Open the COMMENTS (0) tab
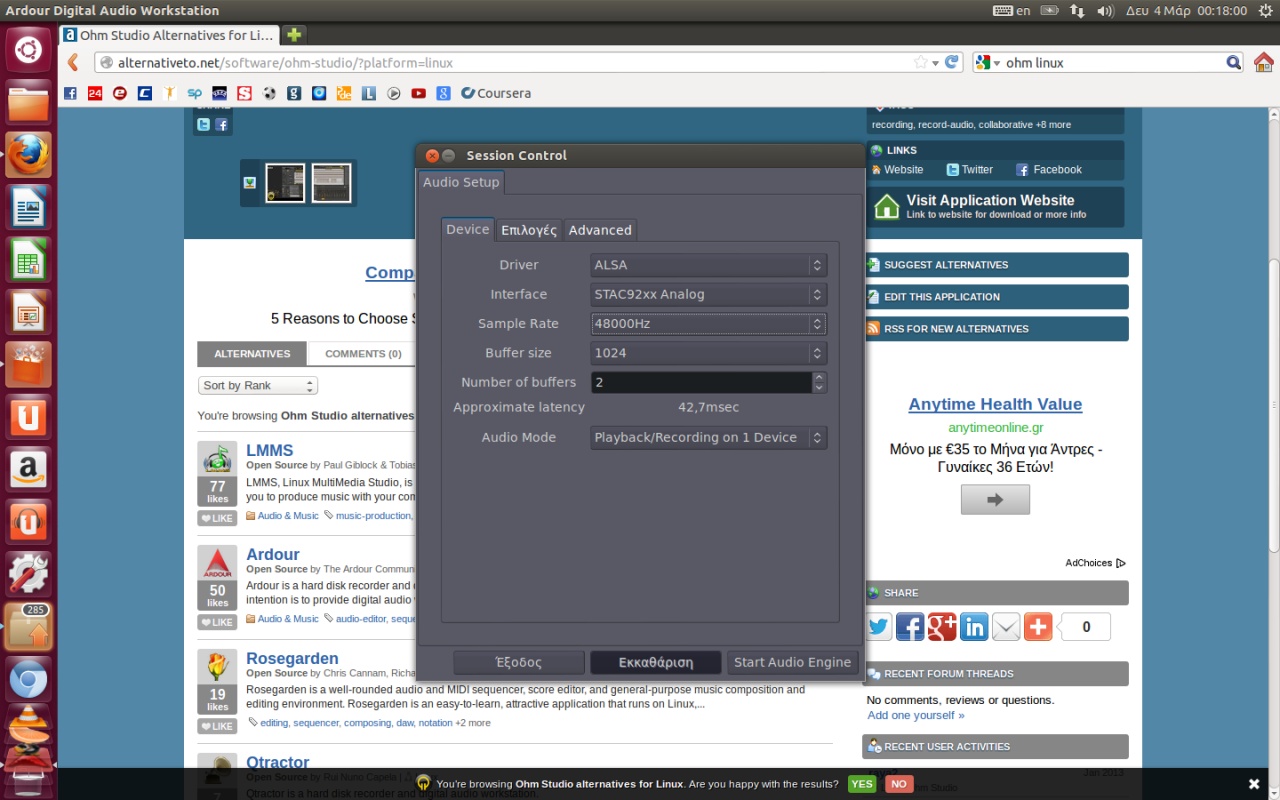 click(362, 354)
